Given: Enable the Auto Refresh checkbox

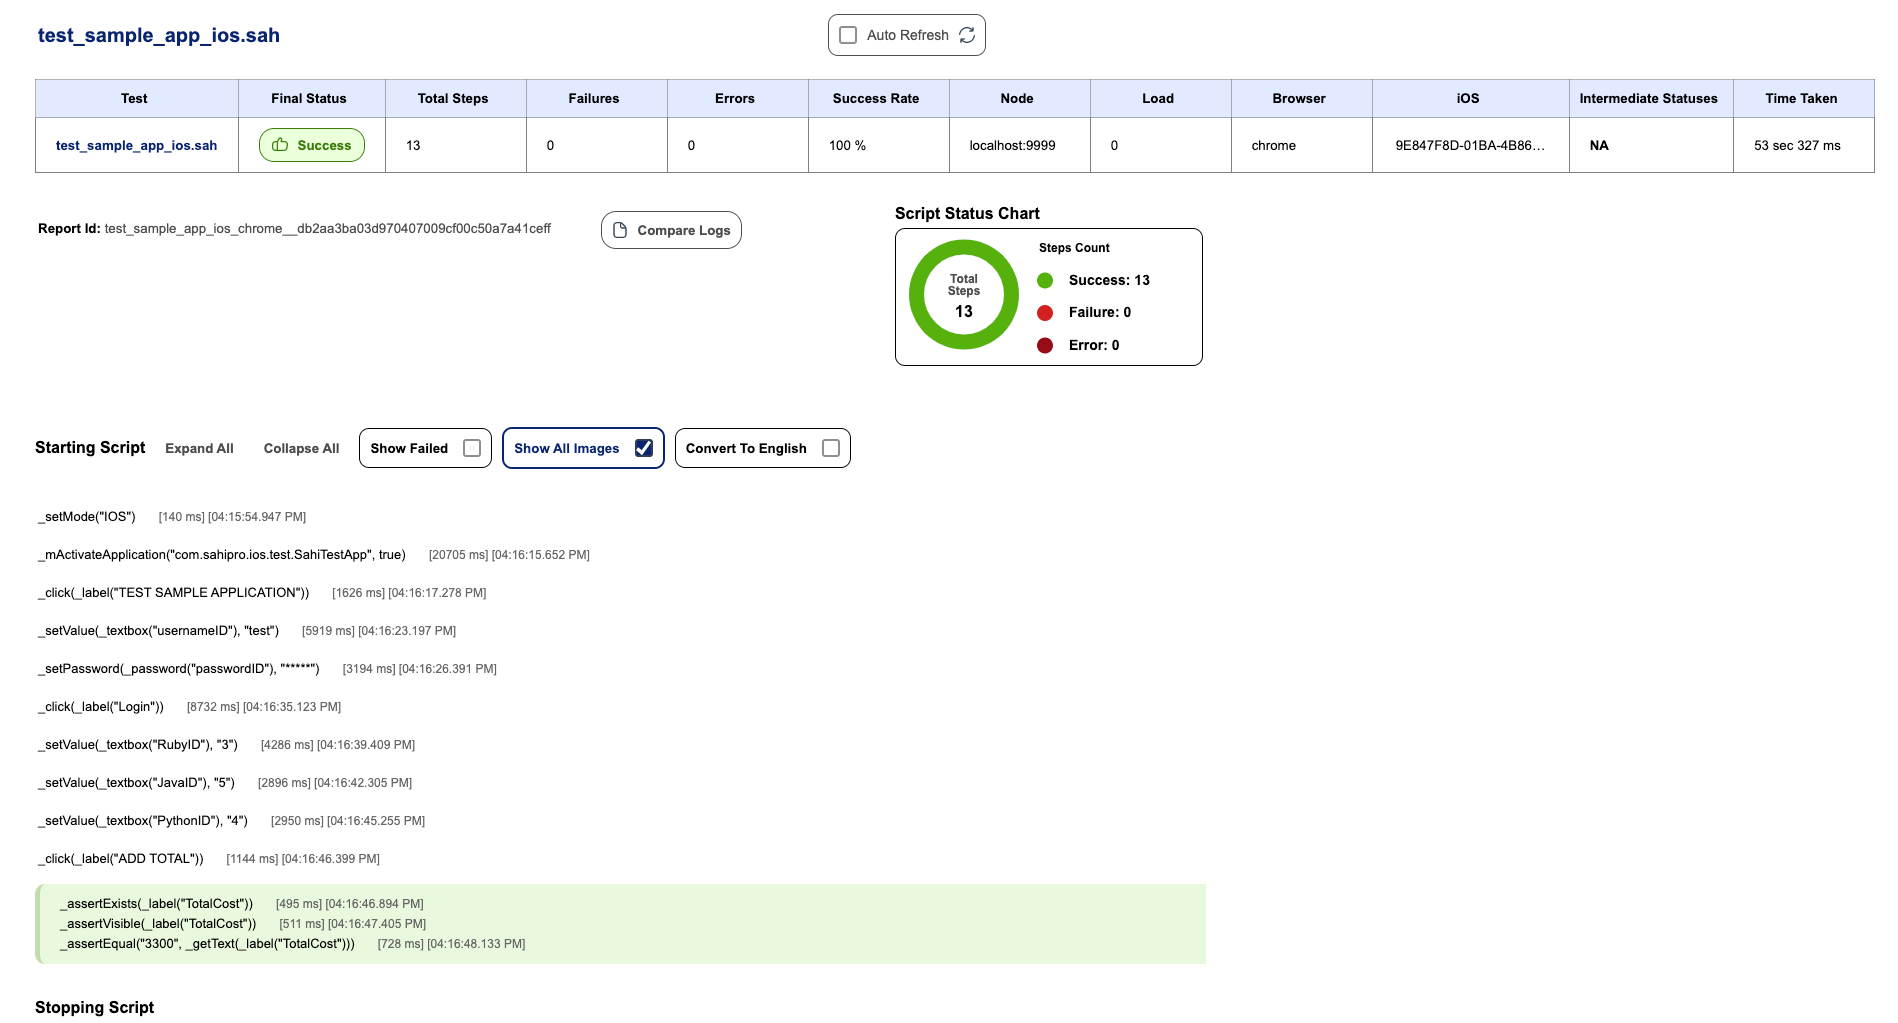Looking at the screenshot, I should [848, 35].
